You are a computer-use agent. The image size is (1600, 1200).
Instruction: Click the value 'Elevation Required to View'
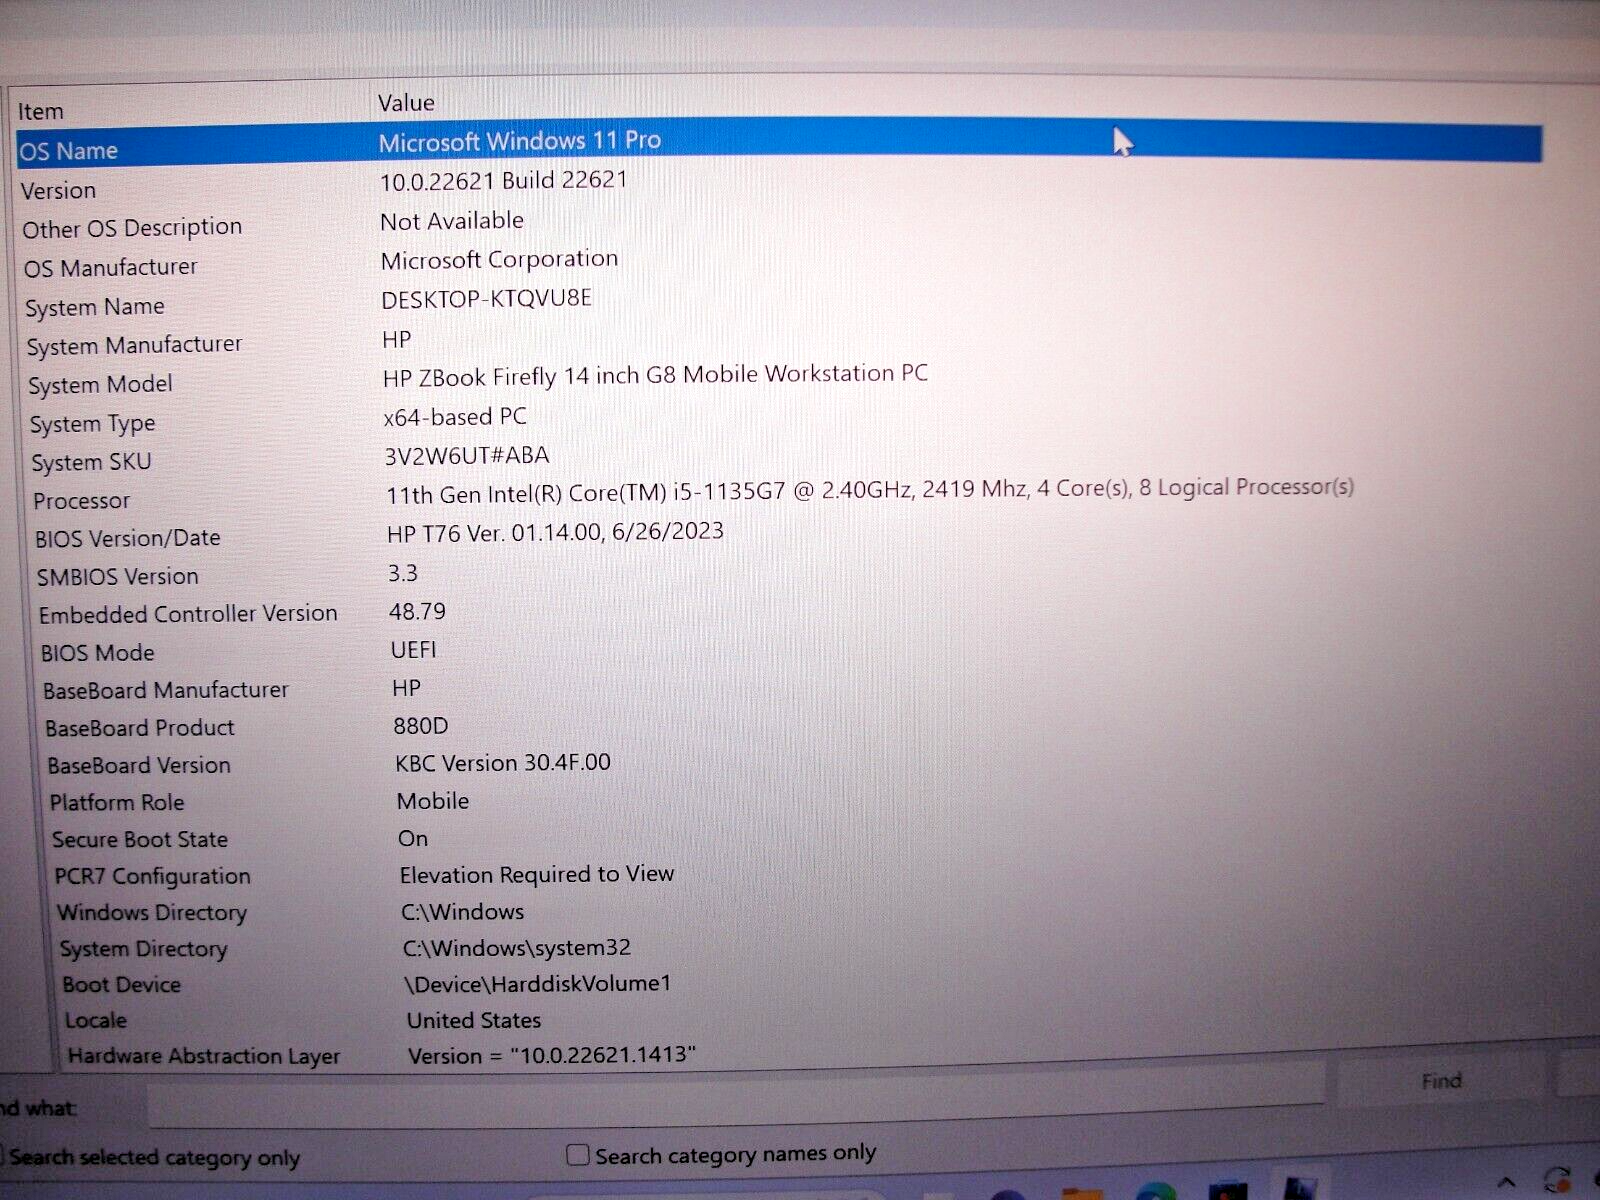point(537,875)
